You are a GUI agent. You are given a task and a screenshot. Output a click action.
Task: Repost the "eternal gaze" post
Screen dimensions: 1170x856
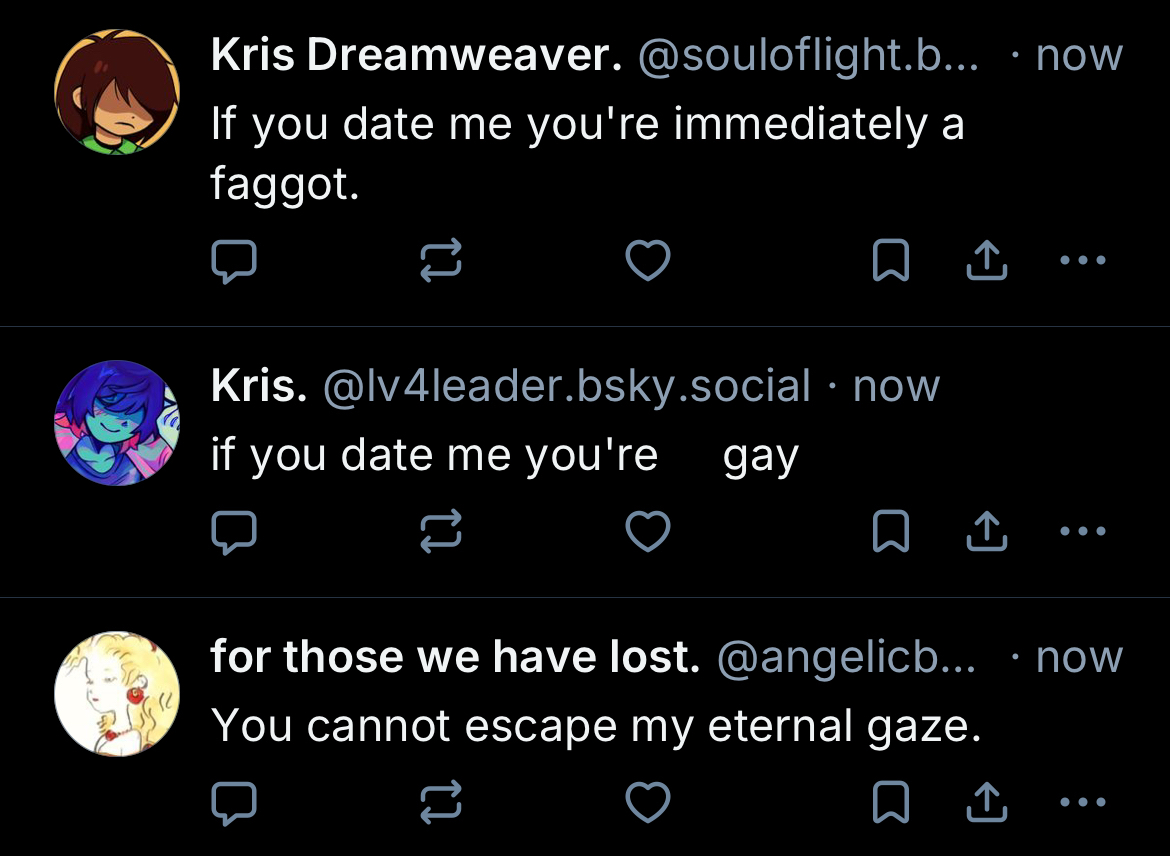coord(440,803)
